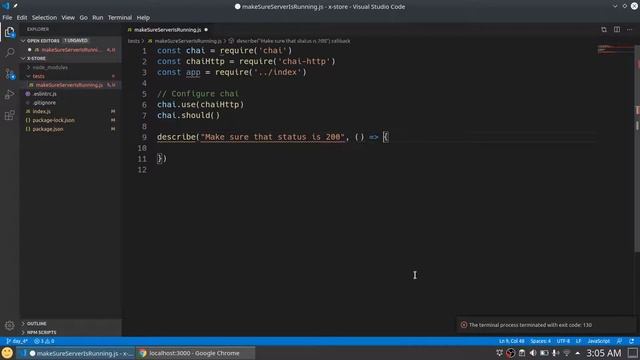The height and width of the screenshot is (360, 640).
Task: Select the makeSureServerIsRunning.js editor tab
Action: pyautogui.click(x=167, y=29)
